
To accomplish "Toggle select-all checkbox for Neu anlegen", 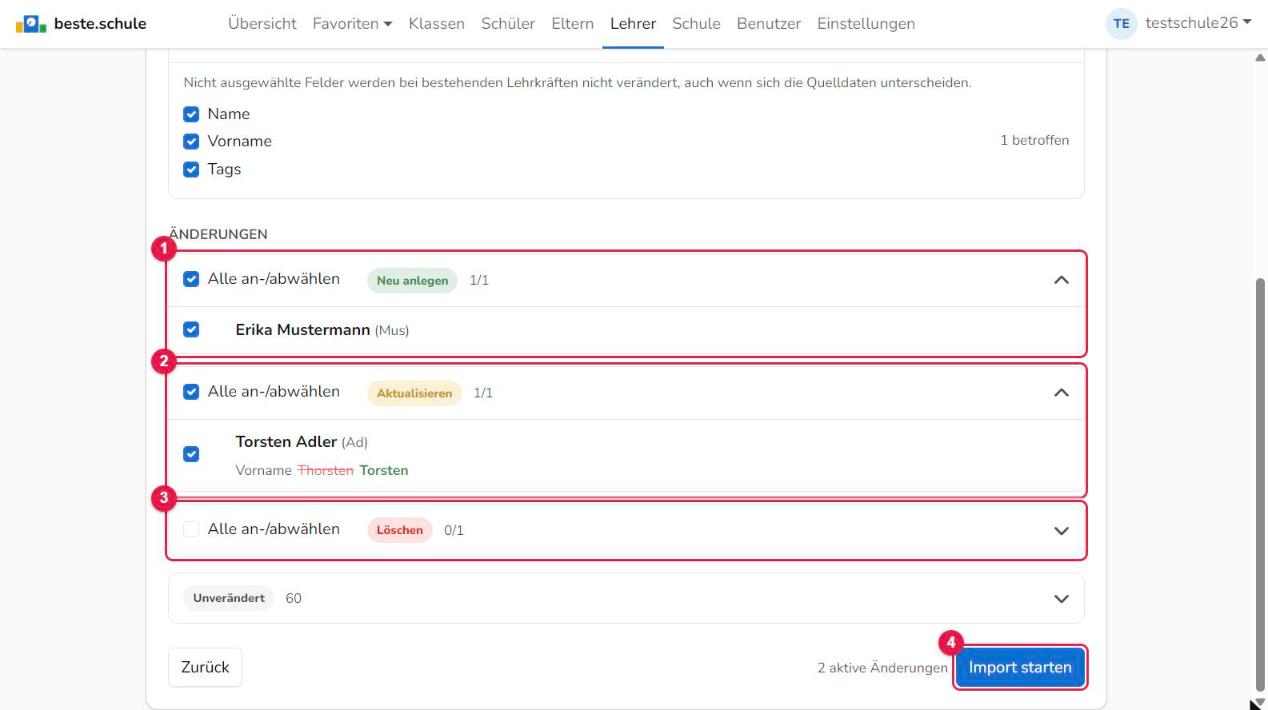I will (x=191, y=280).
